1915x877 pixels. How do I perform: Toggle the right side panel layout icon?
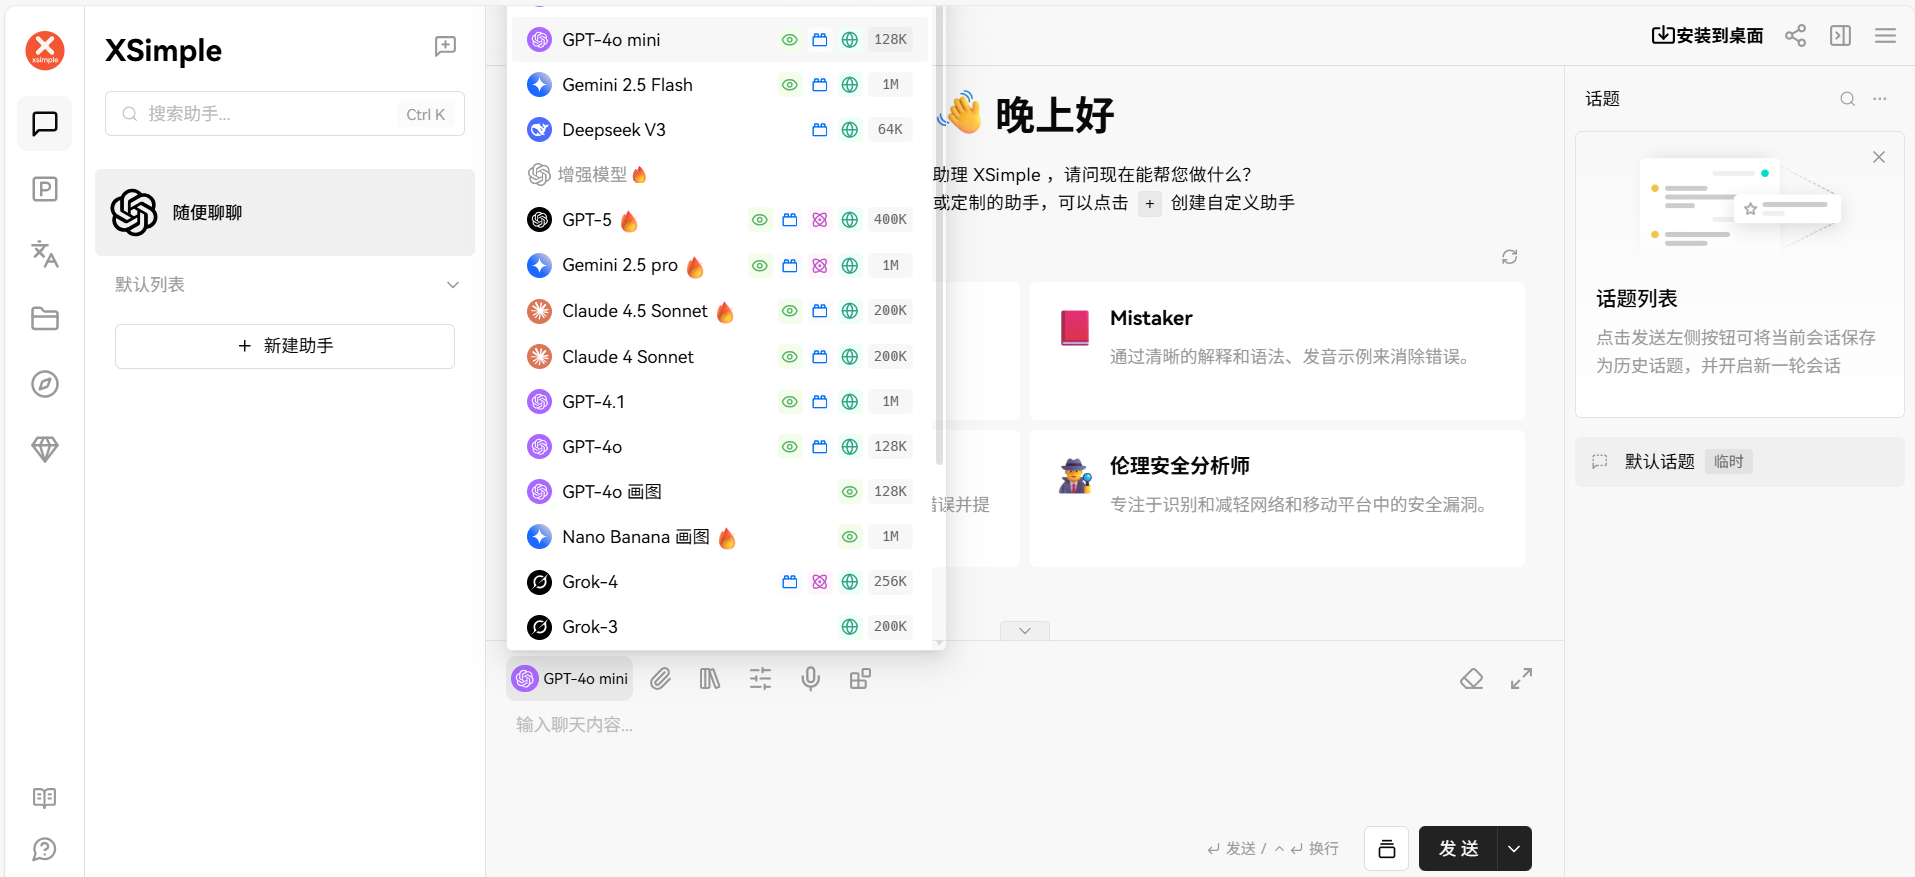(1840, 36)
